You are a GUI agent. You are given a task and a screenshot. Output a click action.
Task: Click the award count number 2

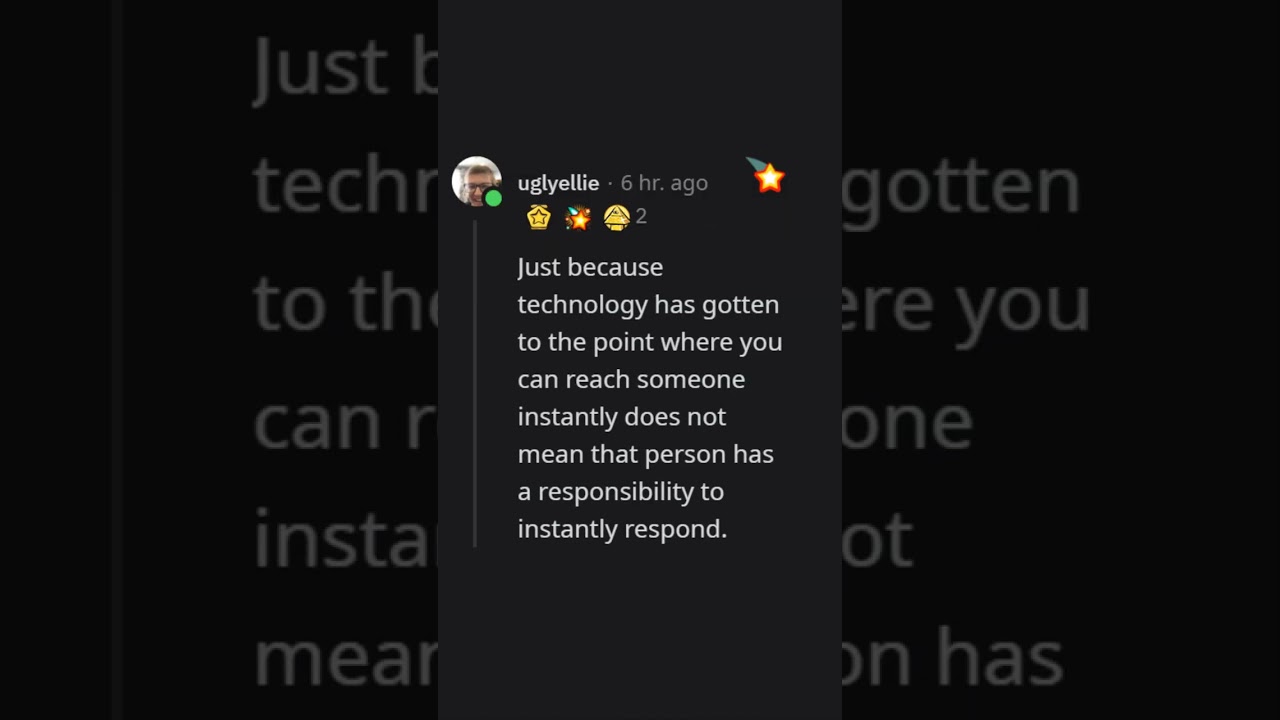tap(641, 216)
